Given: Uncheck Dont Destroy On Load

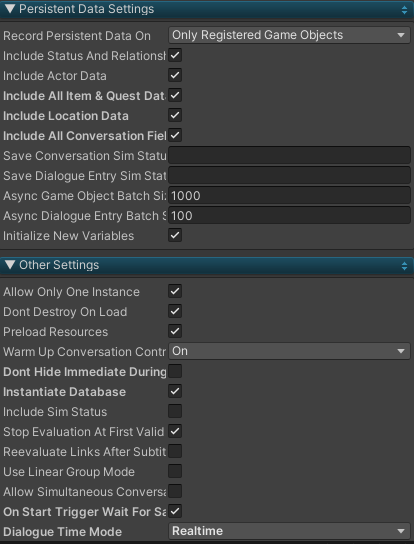Looking at the screenshot, I should coord(175,311).
